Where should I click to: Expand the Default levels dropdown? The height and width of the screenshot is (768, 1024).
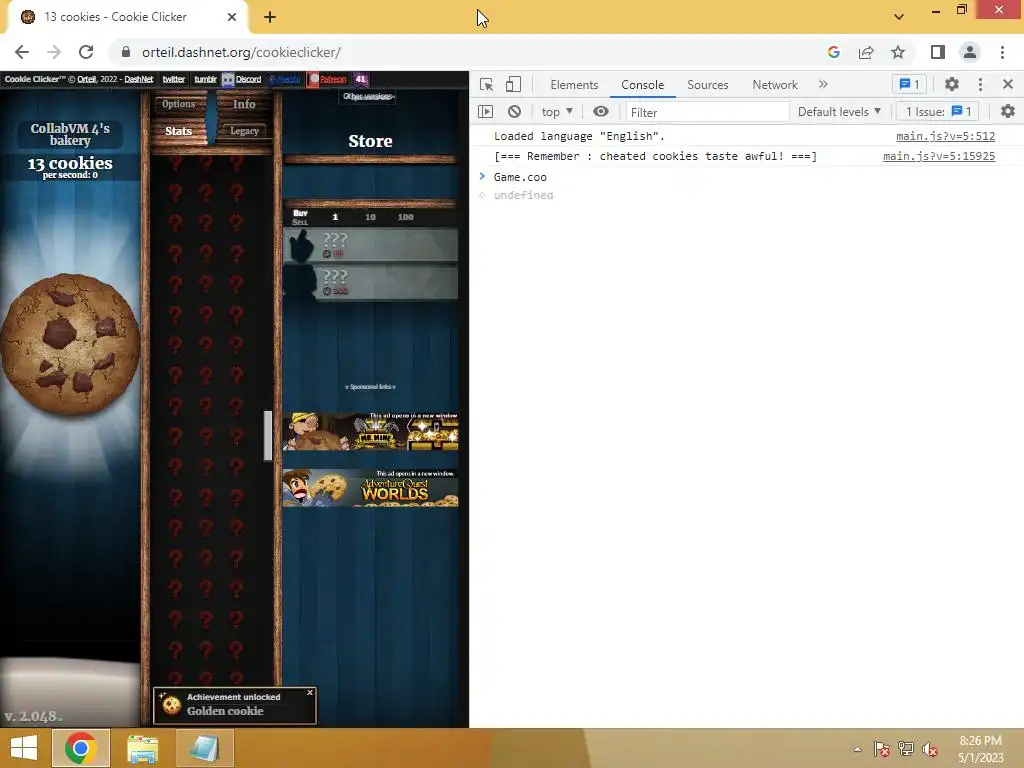click(x=839, y=112)
